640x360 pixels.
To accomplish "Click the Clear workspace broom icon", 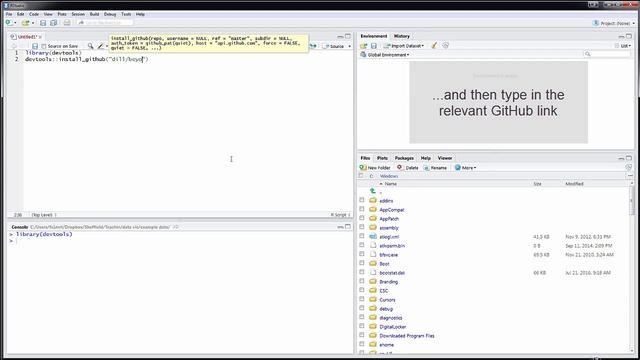I will [434, 46].
